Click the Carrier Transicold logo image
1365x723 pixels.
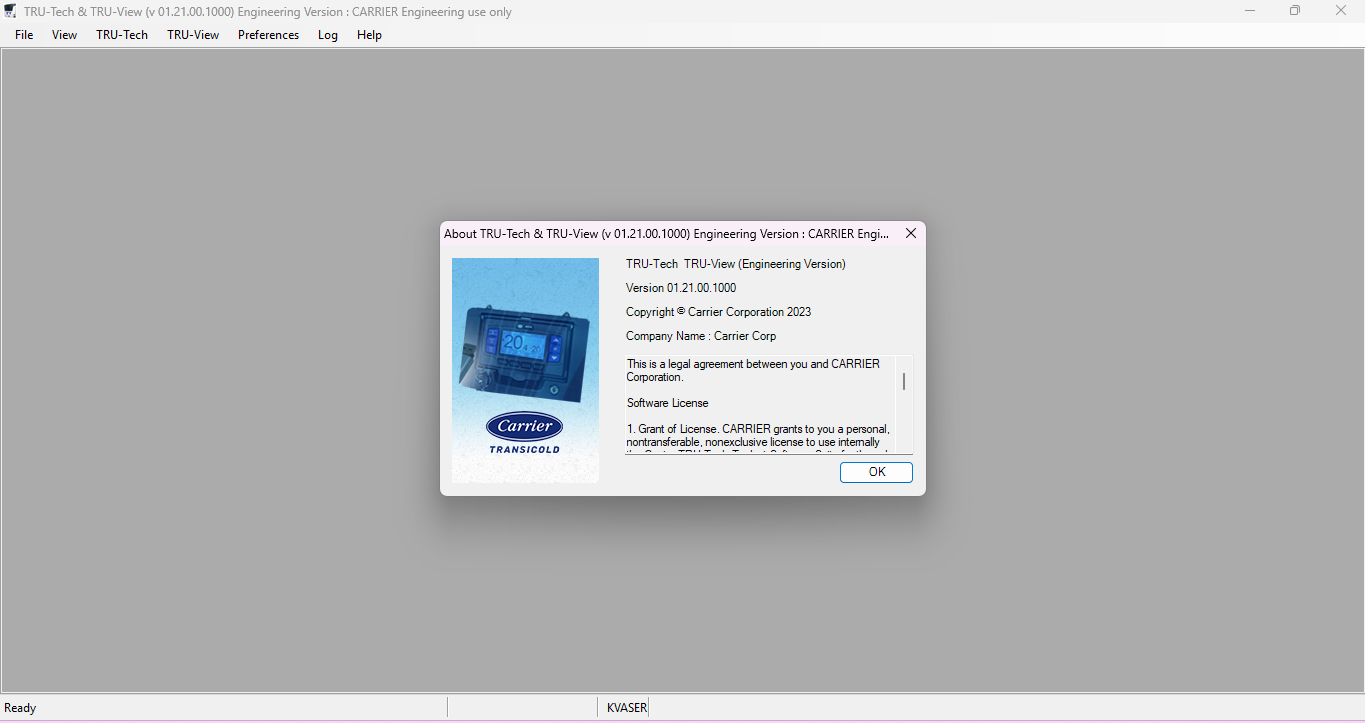[525, 370]
